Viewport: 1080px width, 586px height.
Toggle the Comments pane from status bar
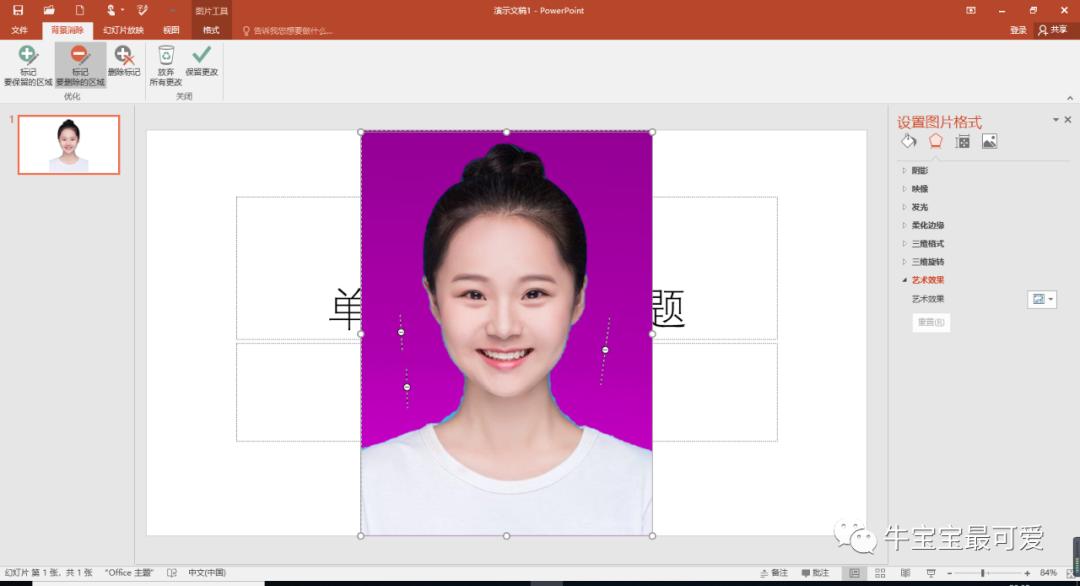click(x=815, y=572)
